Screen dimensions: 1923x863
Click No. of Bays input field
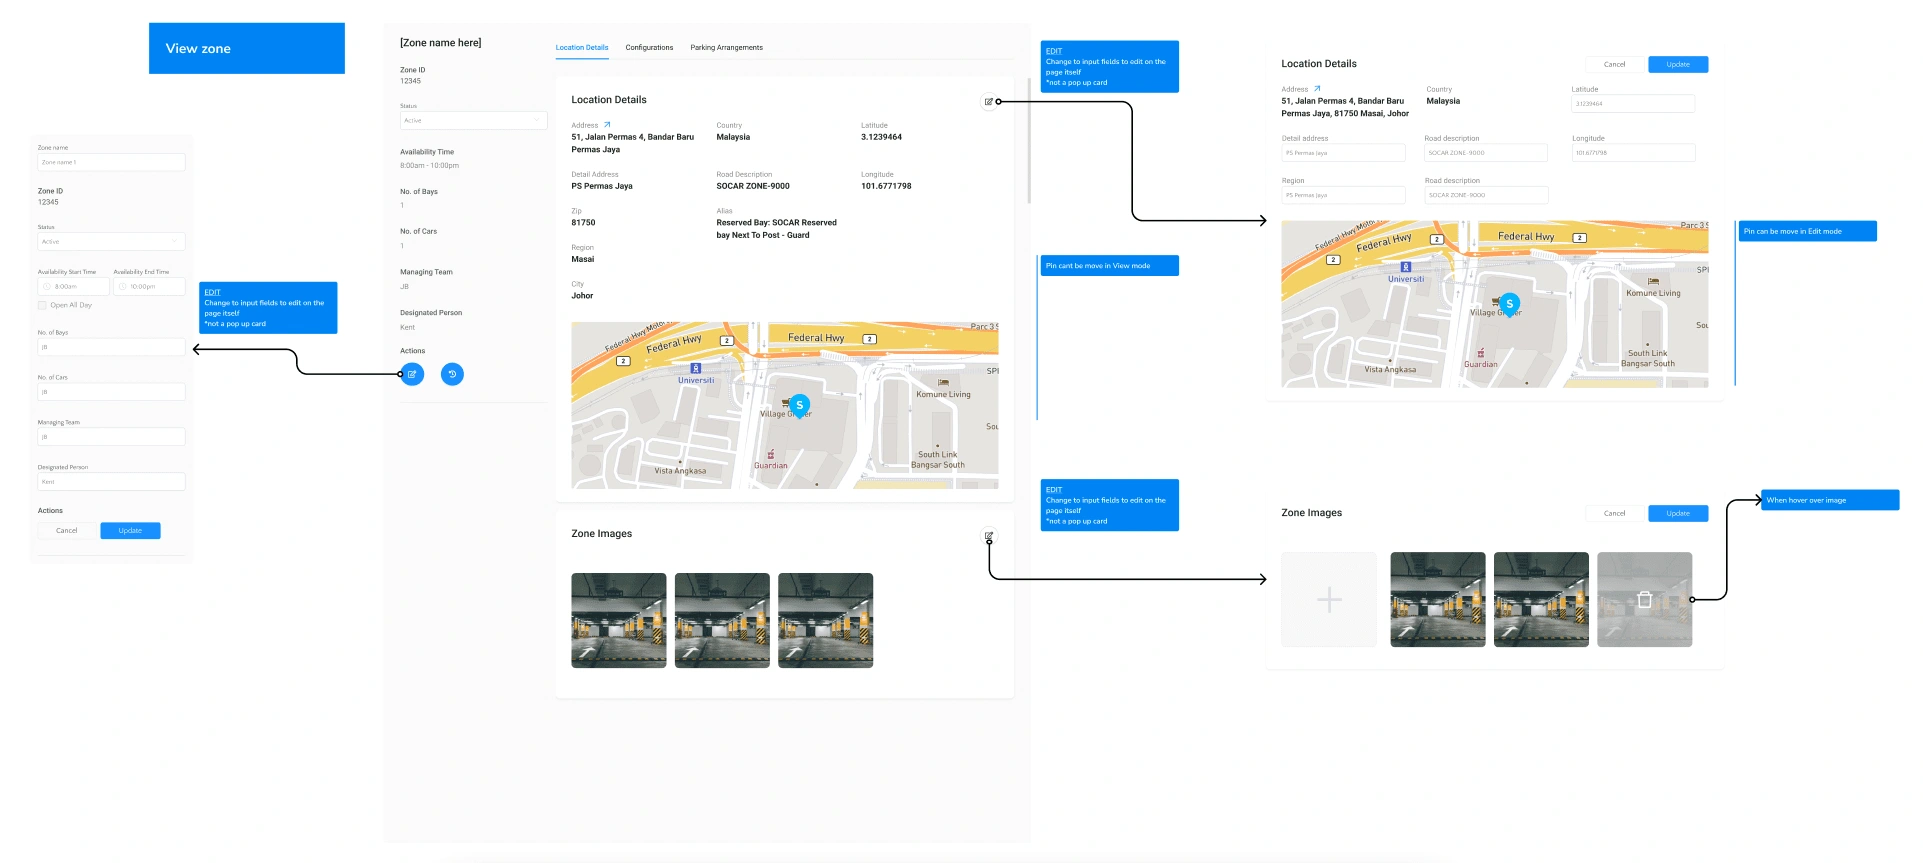tap(111, 347)
